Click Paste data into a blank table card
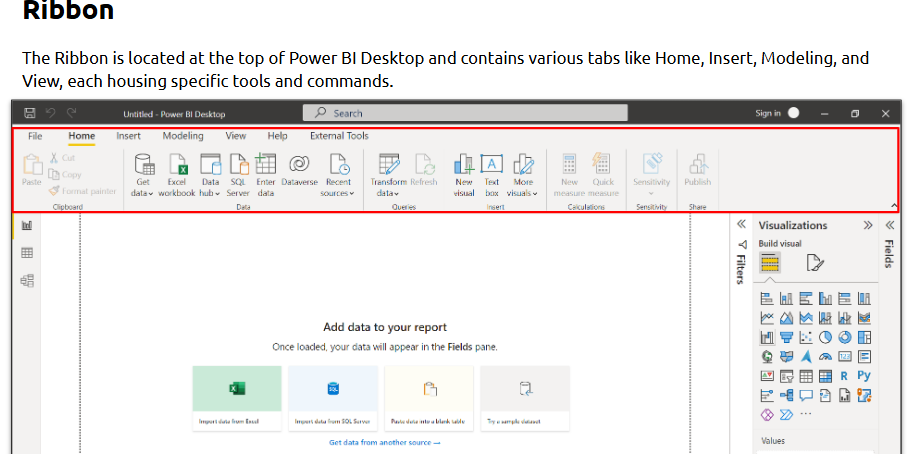Screen dimensions: 913x454 tap(429, 399)
